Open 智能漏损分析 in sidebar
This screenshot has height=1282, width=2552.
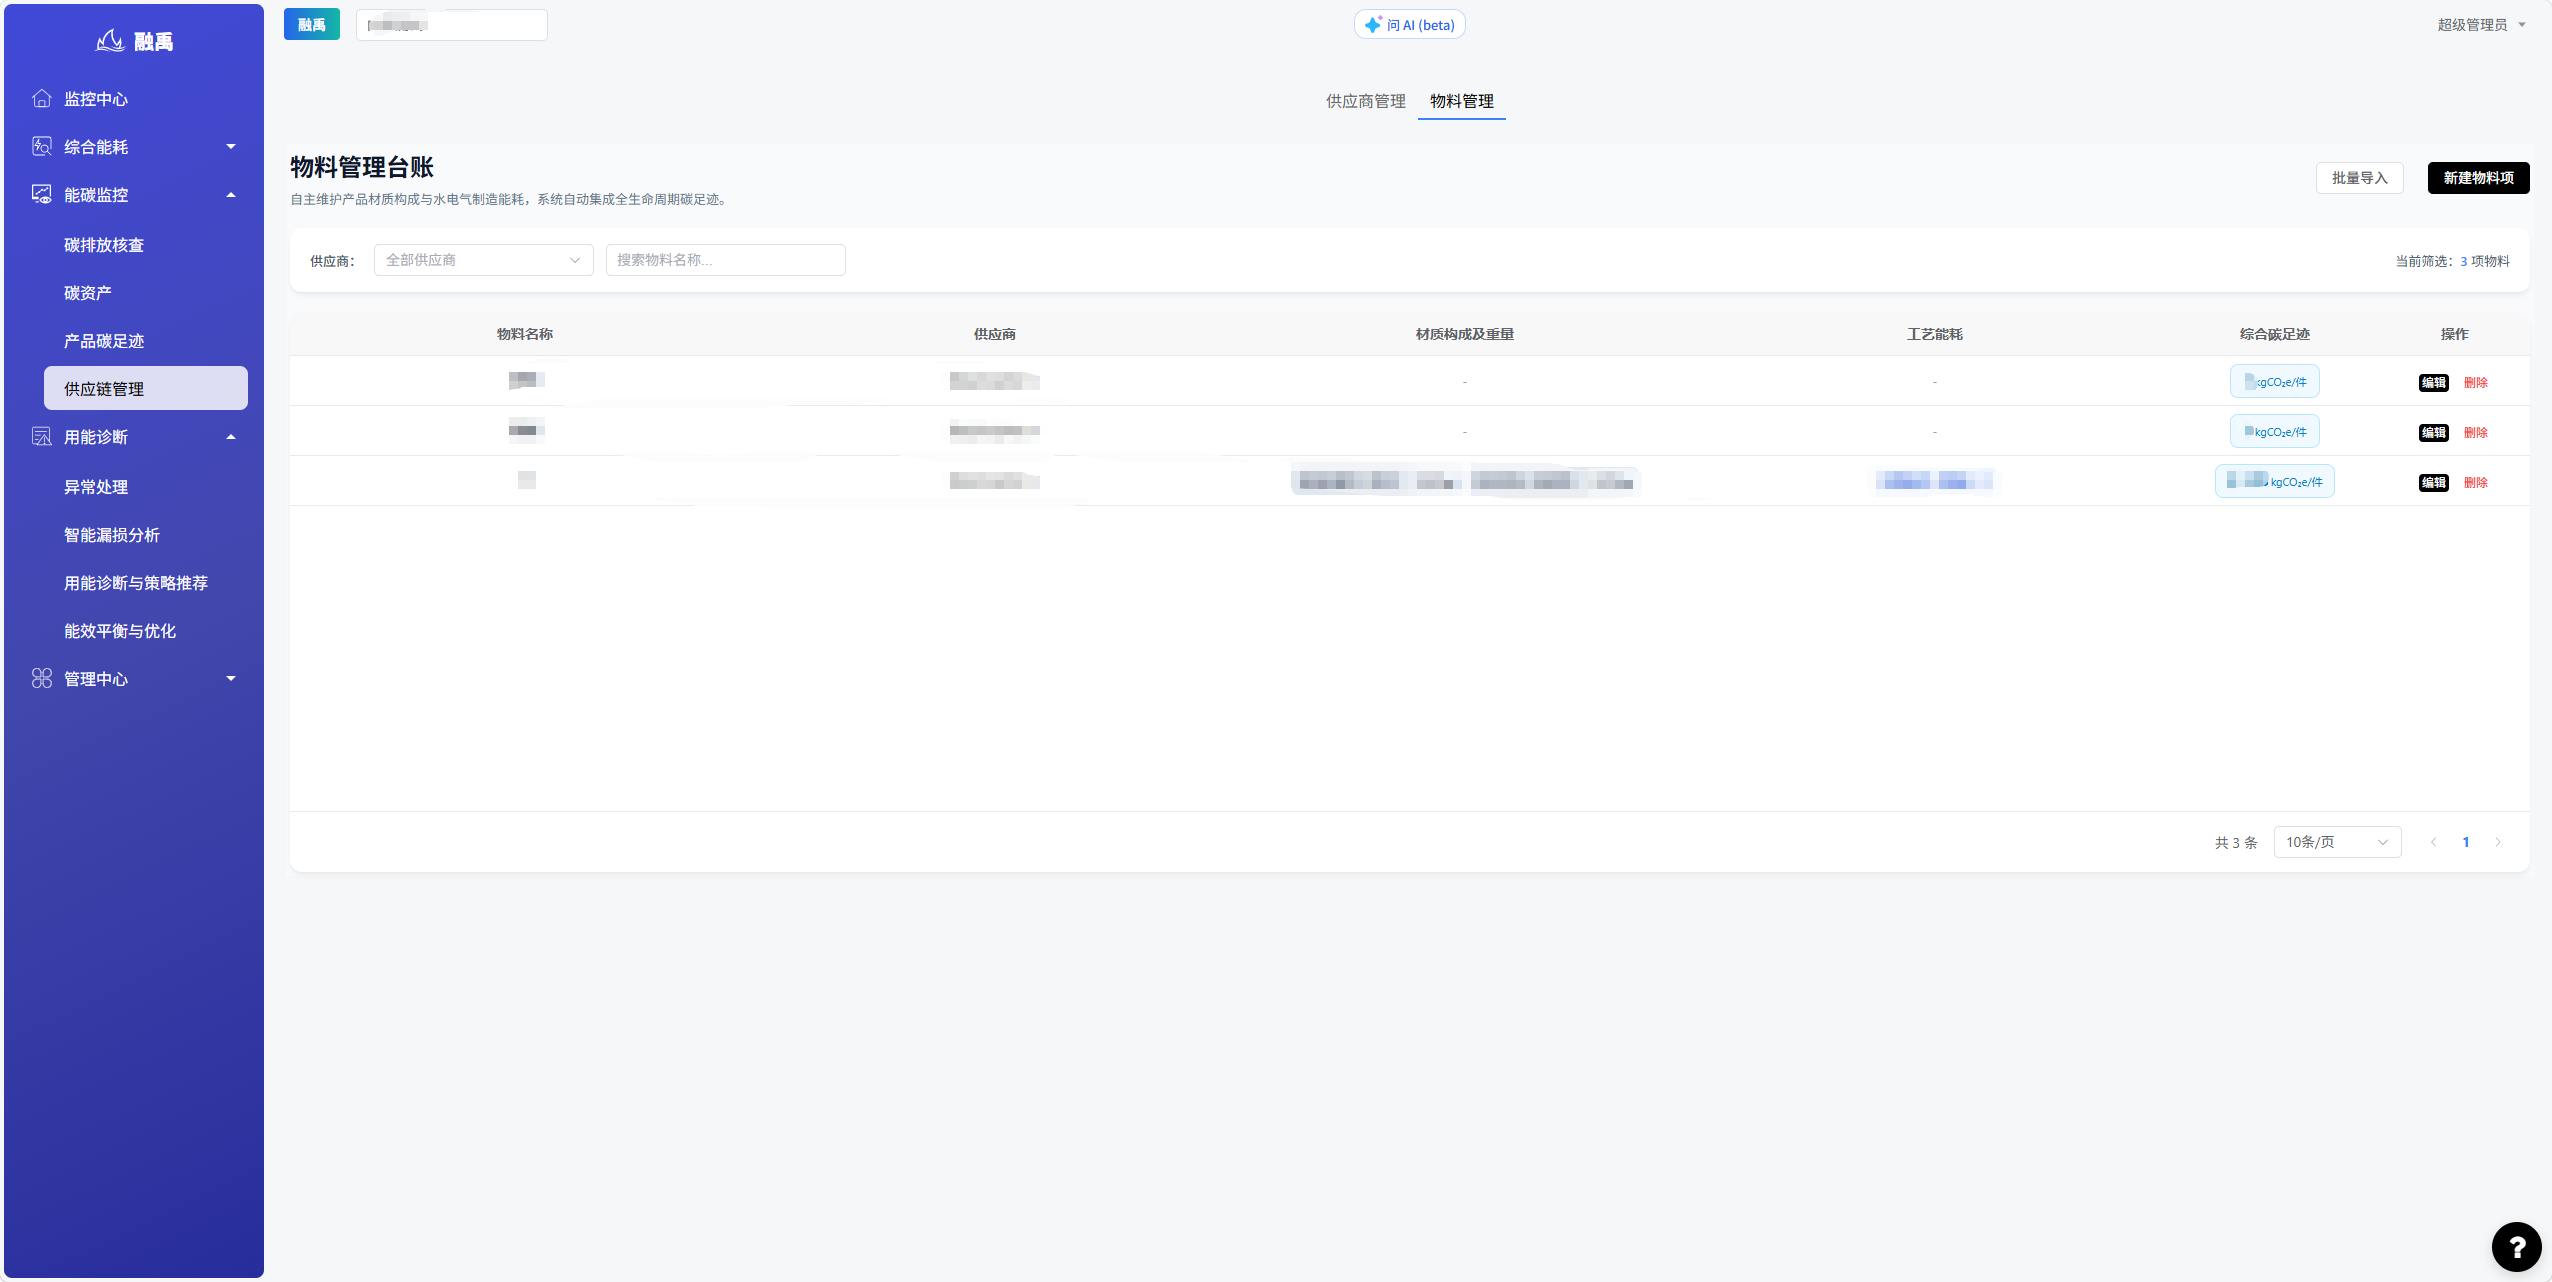(112, 535)
